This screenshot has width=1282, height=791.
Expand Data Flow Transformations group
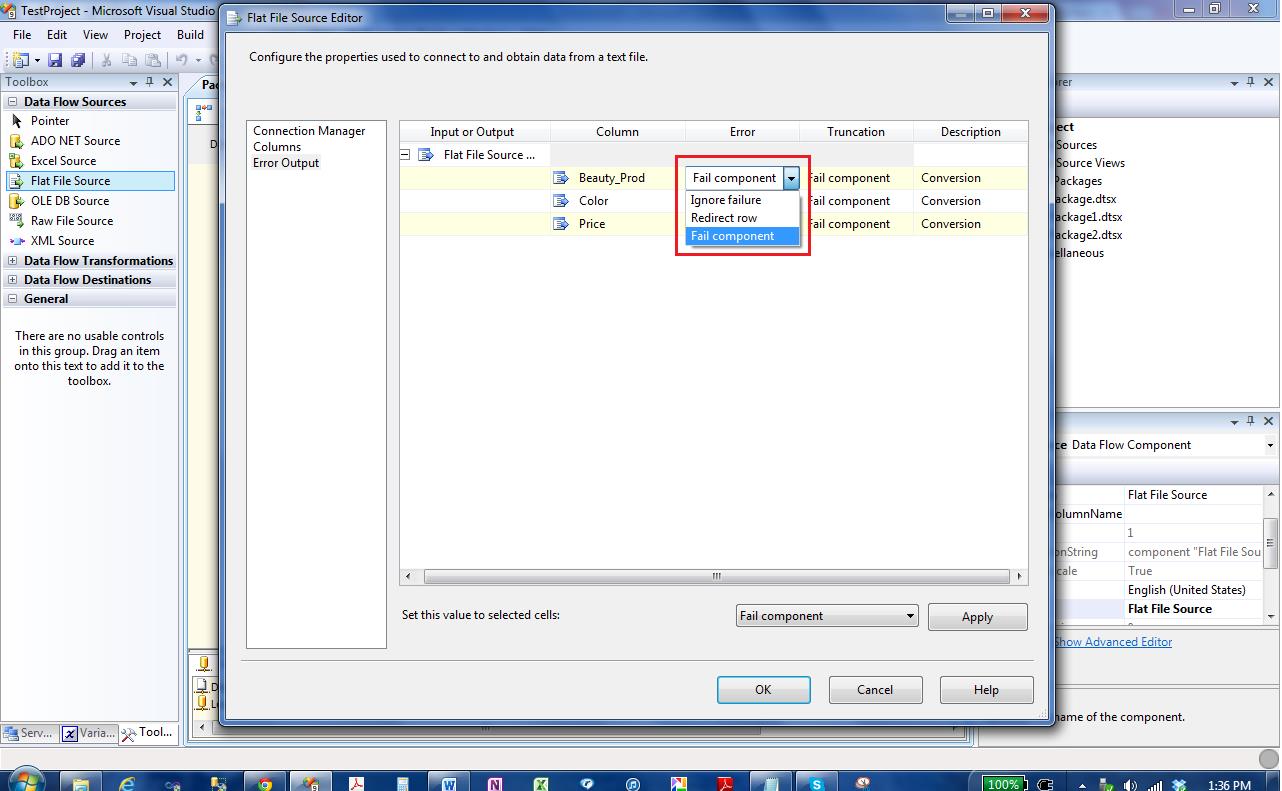13,261
